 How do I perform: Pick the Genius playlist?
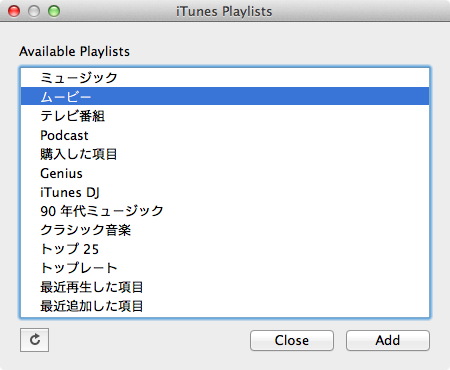(225, 173)
